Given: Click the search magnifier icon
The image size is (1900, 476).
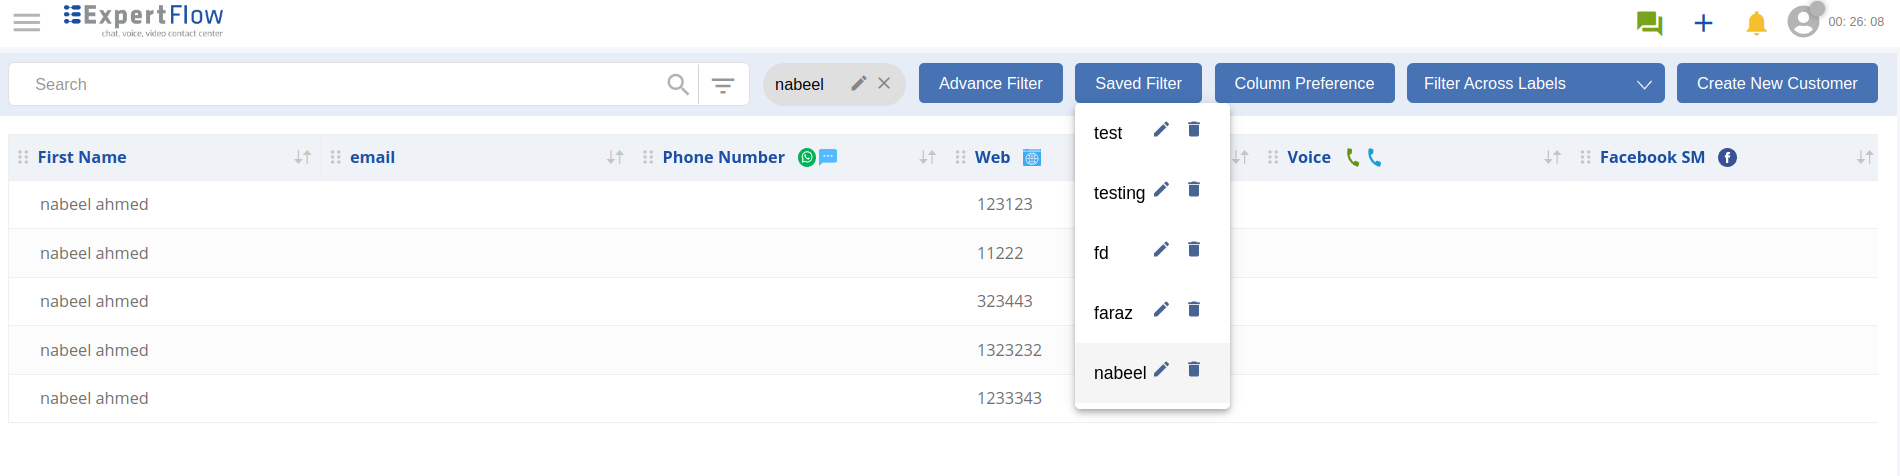Looking at the screenshot, I should (678, 84).
